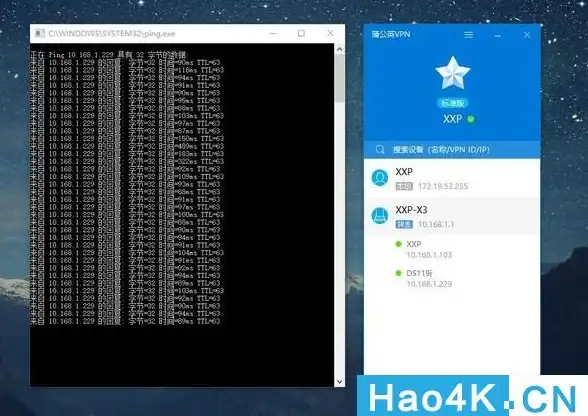This screenshot has width=588, height=416.
Task: Focus the 搜索设备 search field
Action: tap(452, 149)
